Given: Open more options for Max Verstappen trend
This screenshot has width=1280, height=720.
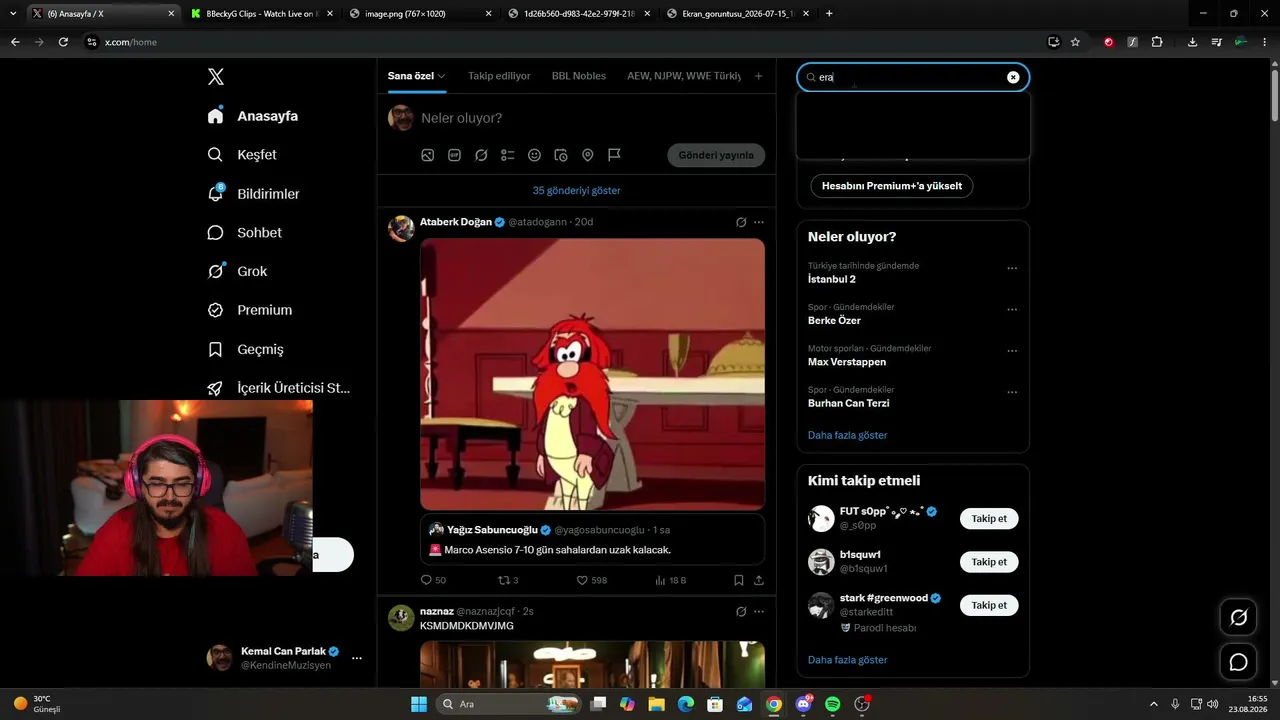Looking at the screenshot, I should 1012,351.
